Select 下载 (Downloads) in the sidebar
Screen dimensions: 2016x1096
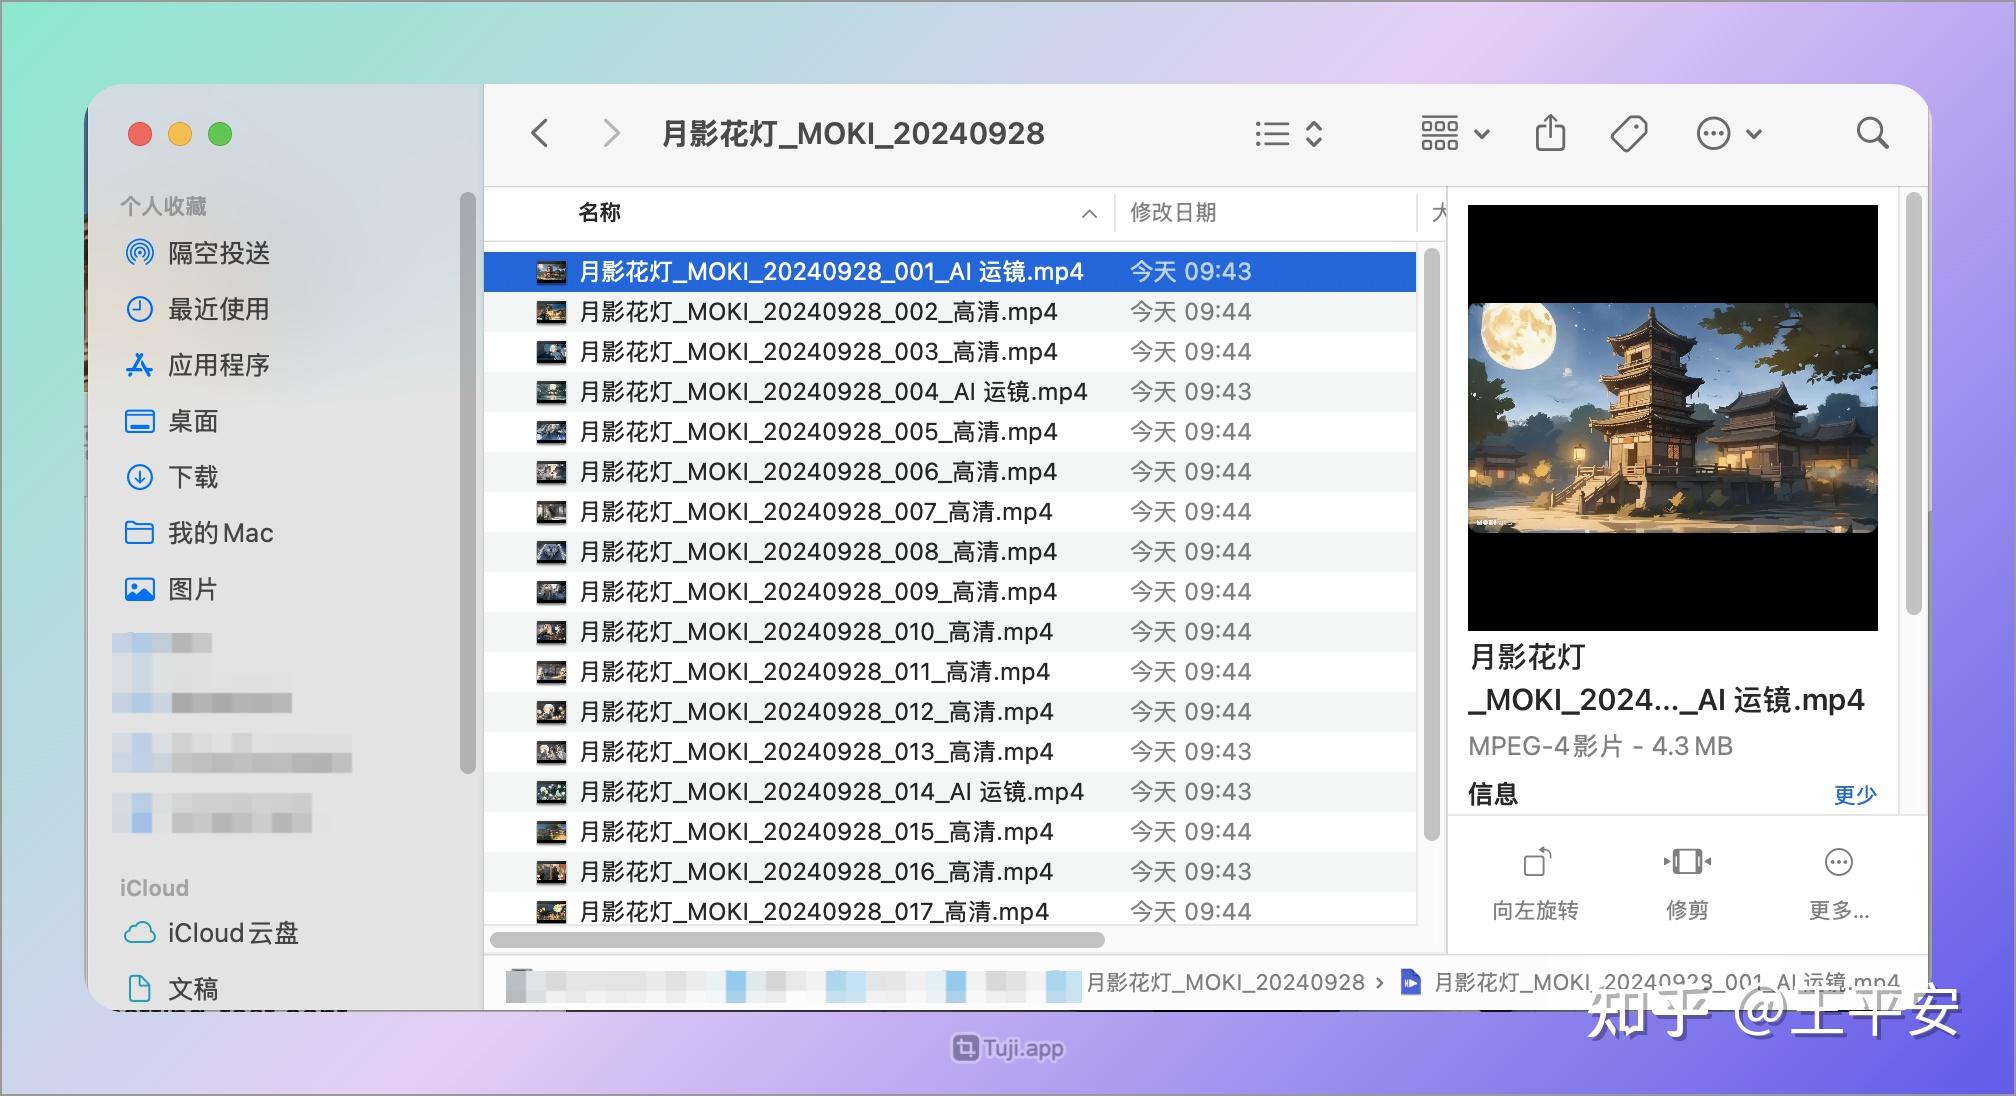pyautogui.click(x=196, y=478)
